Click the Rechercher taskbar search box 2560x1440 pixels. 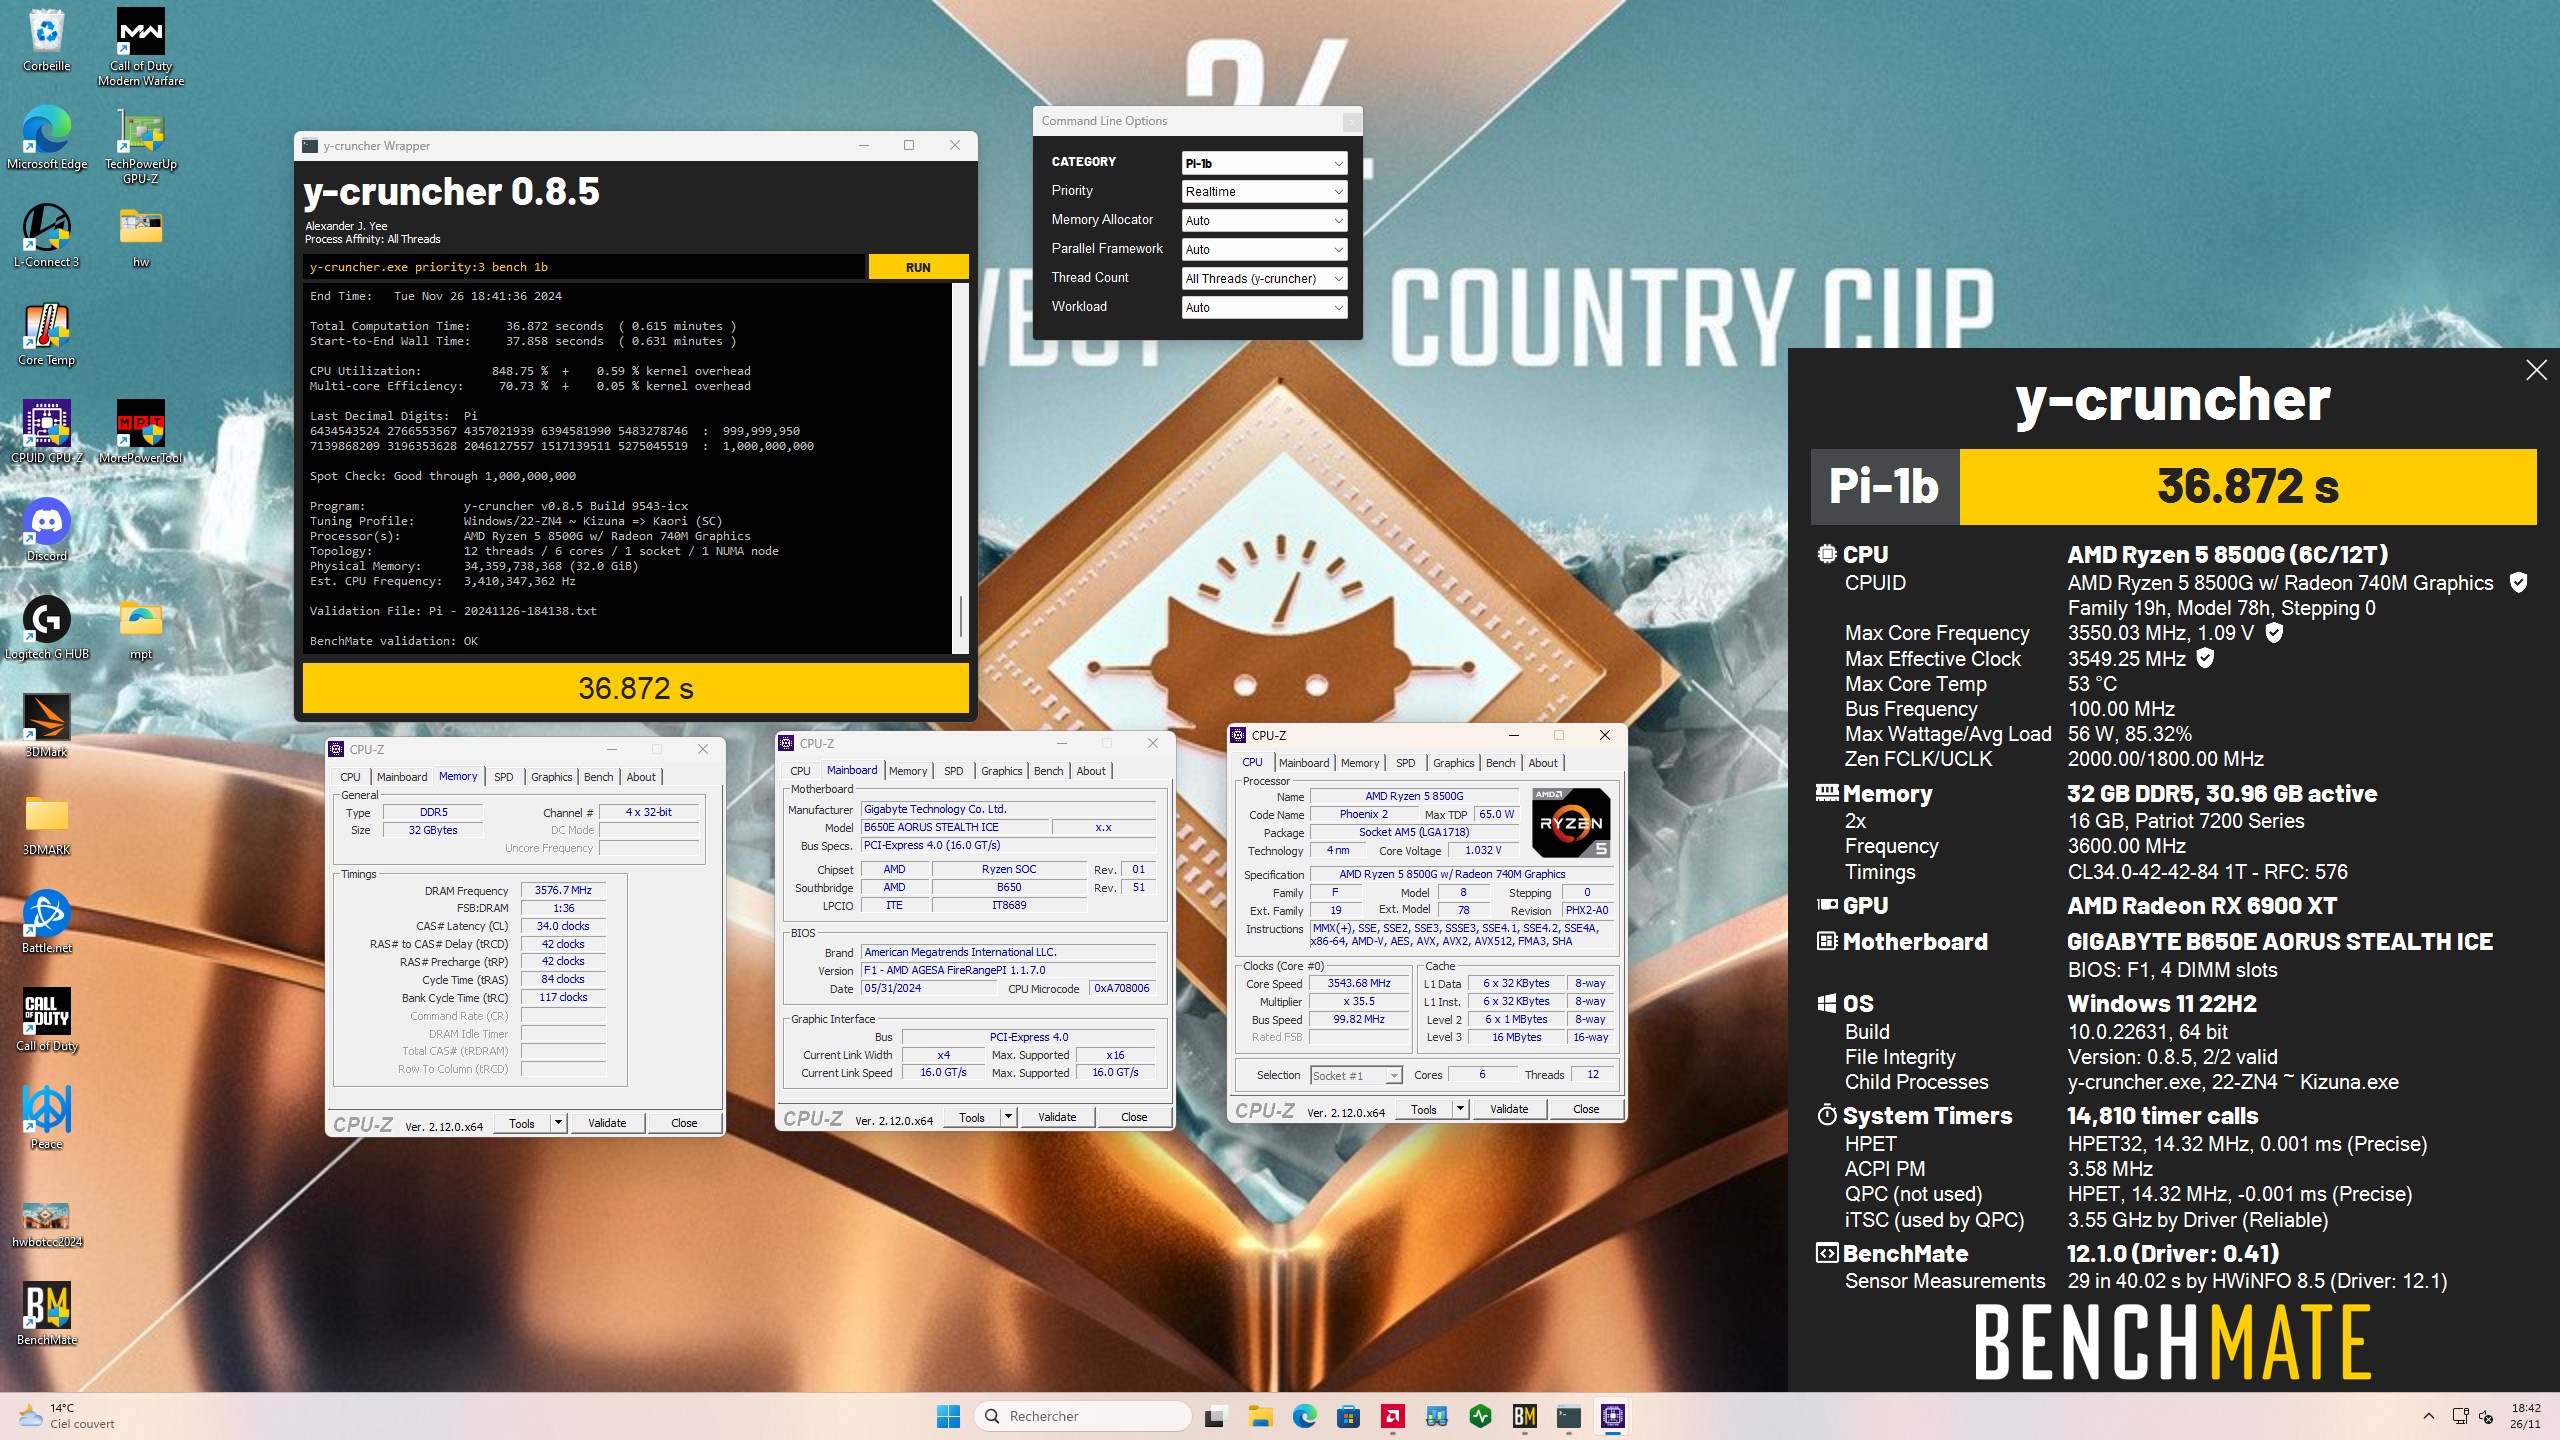coord(1083,1416)
